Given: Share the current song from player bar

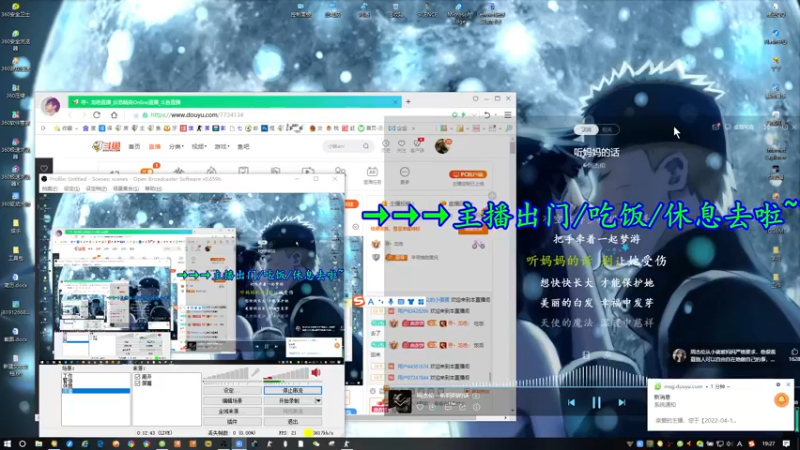Looking at the screenshot, I should [x=462, y=407].
